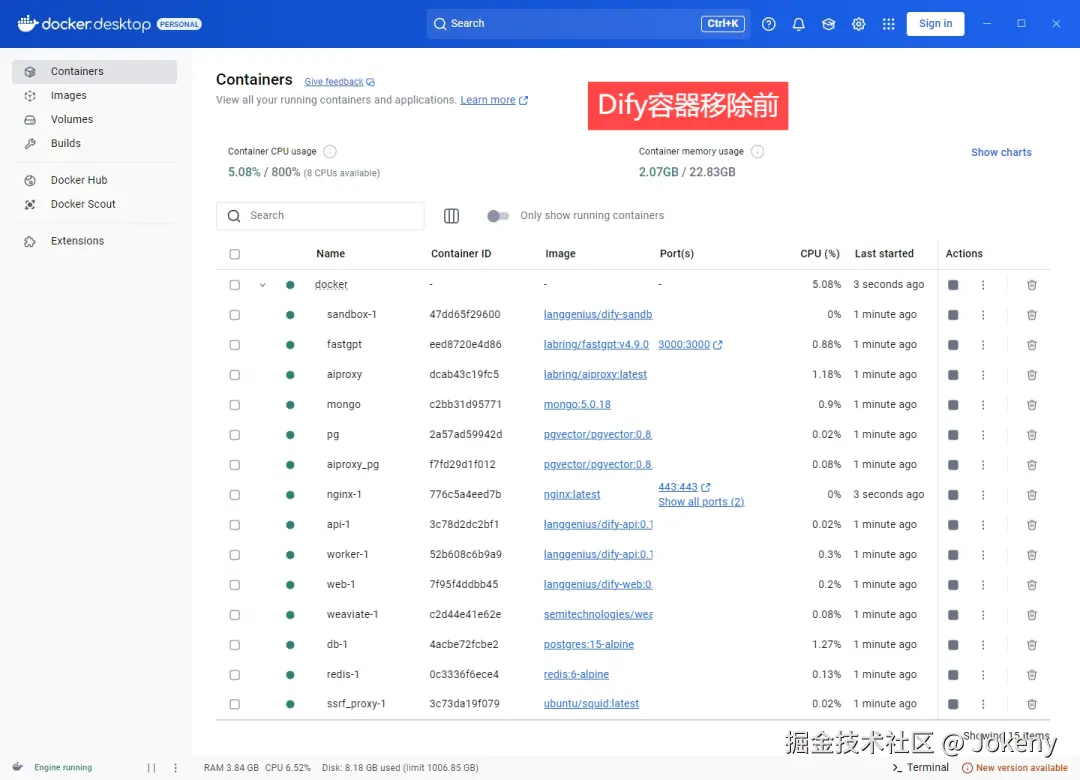1080x780 pixels.
Task: Show Container CPU usage info icon
Action: pos(330,152)
